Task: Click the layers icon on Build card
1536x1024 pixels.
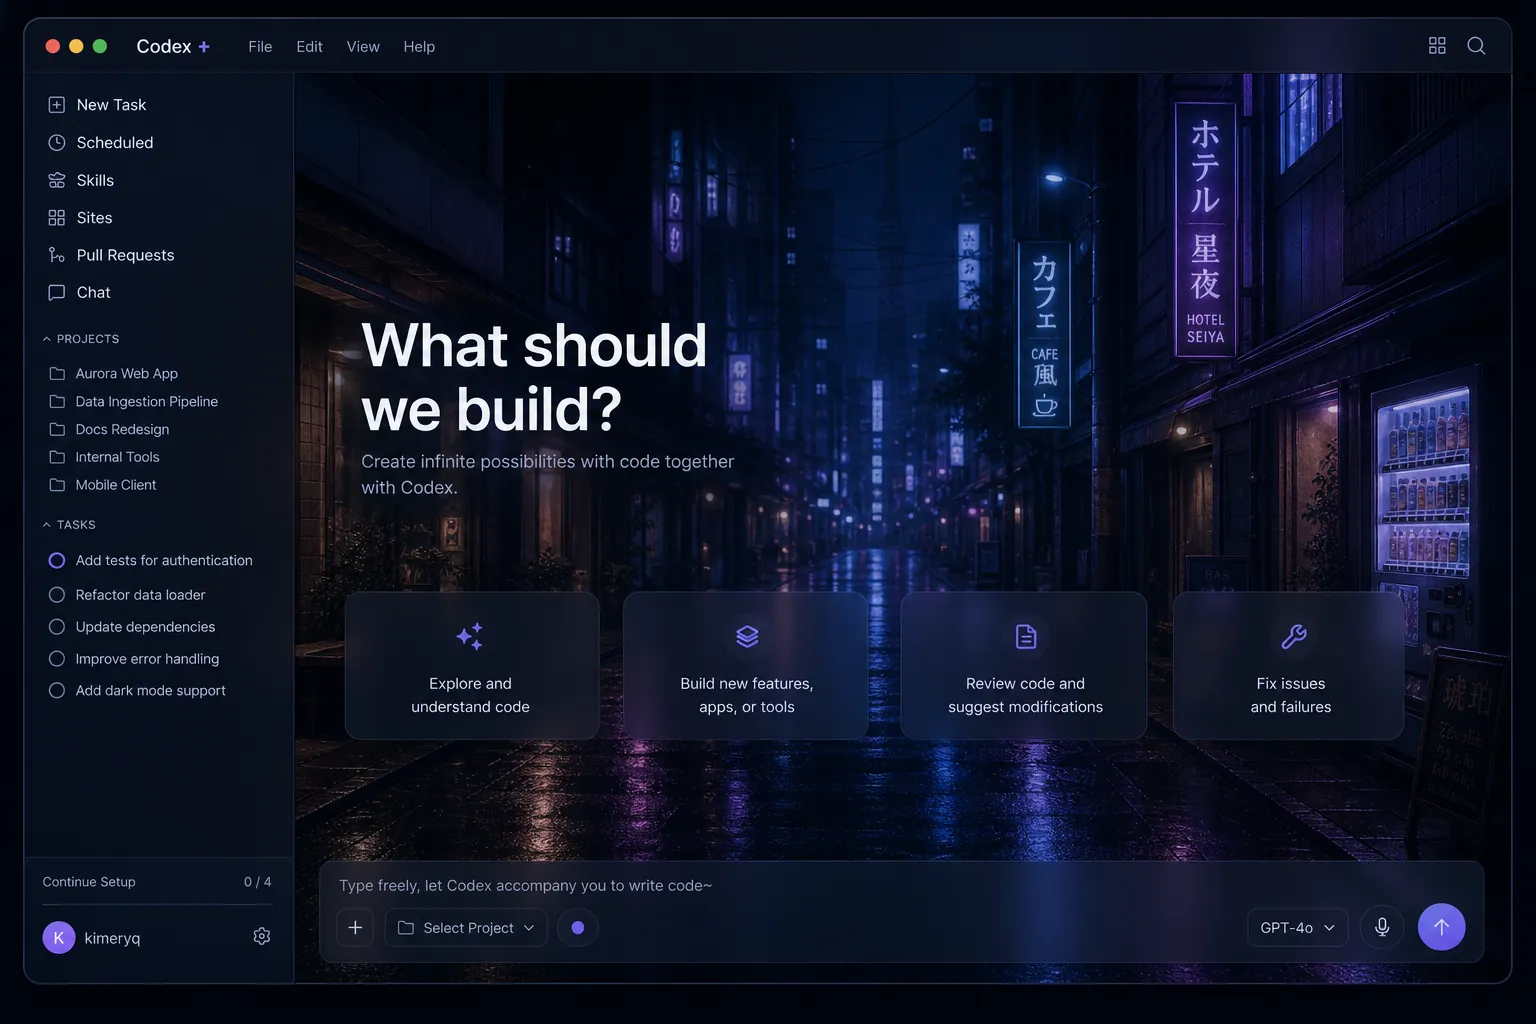Action: point(747,636)
